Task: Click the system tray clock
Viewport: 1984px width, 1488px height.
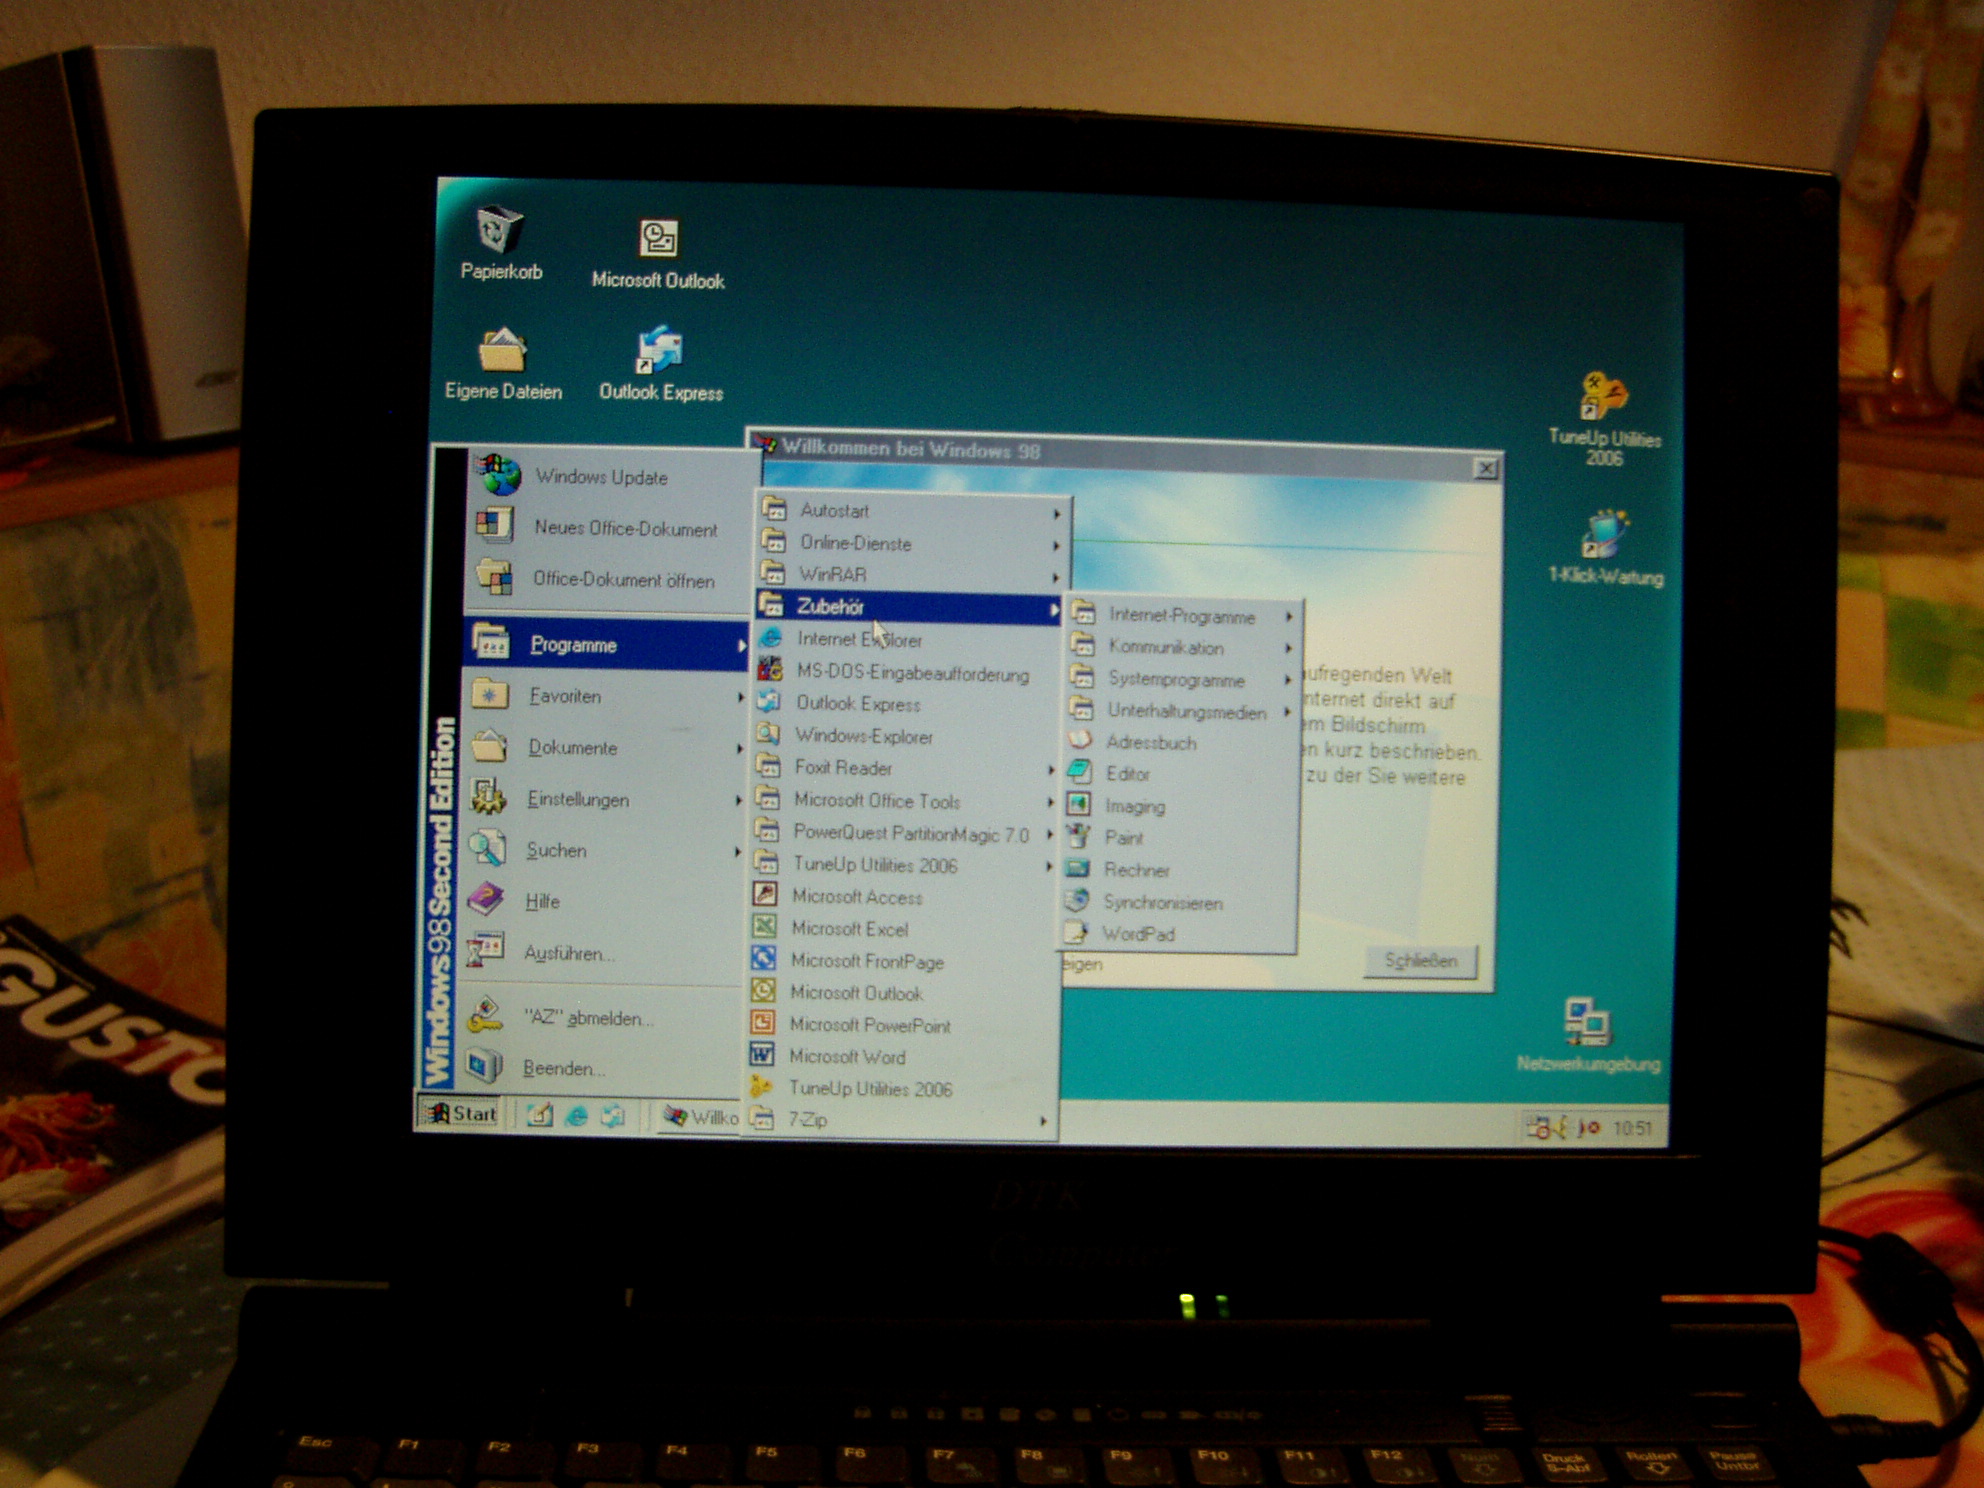Action: (x=1632, y=1129)
